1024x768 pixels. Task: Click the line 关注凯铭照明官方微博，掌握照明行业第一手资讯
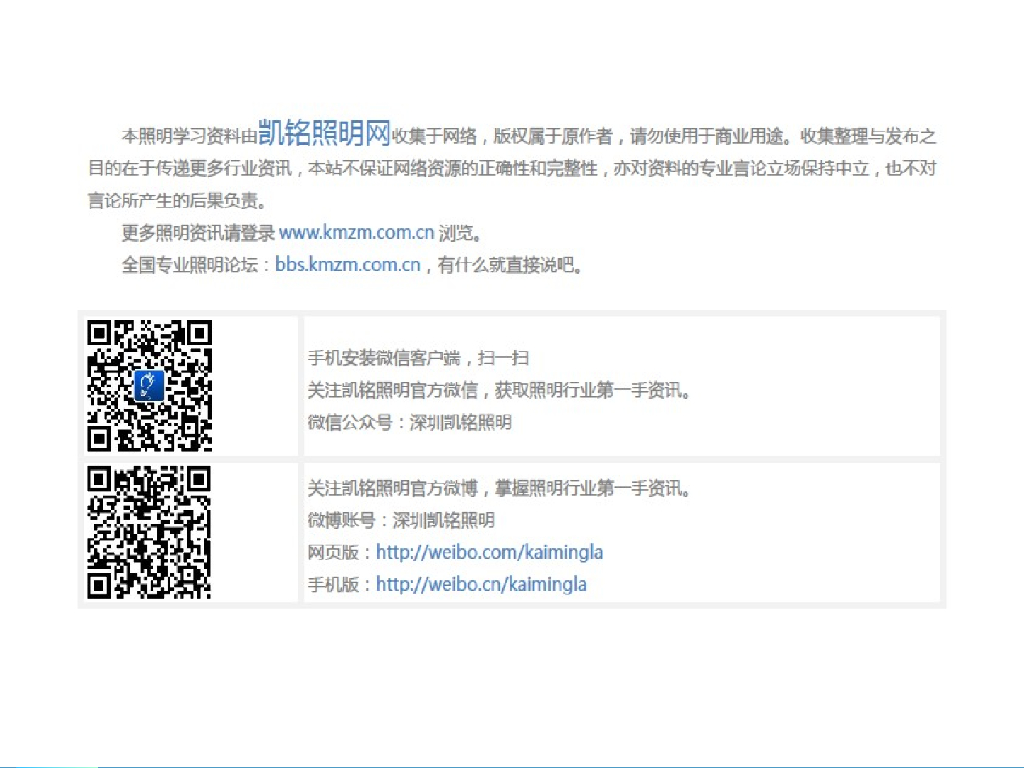point(499,488)
